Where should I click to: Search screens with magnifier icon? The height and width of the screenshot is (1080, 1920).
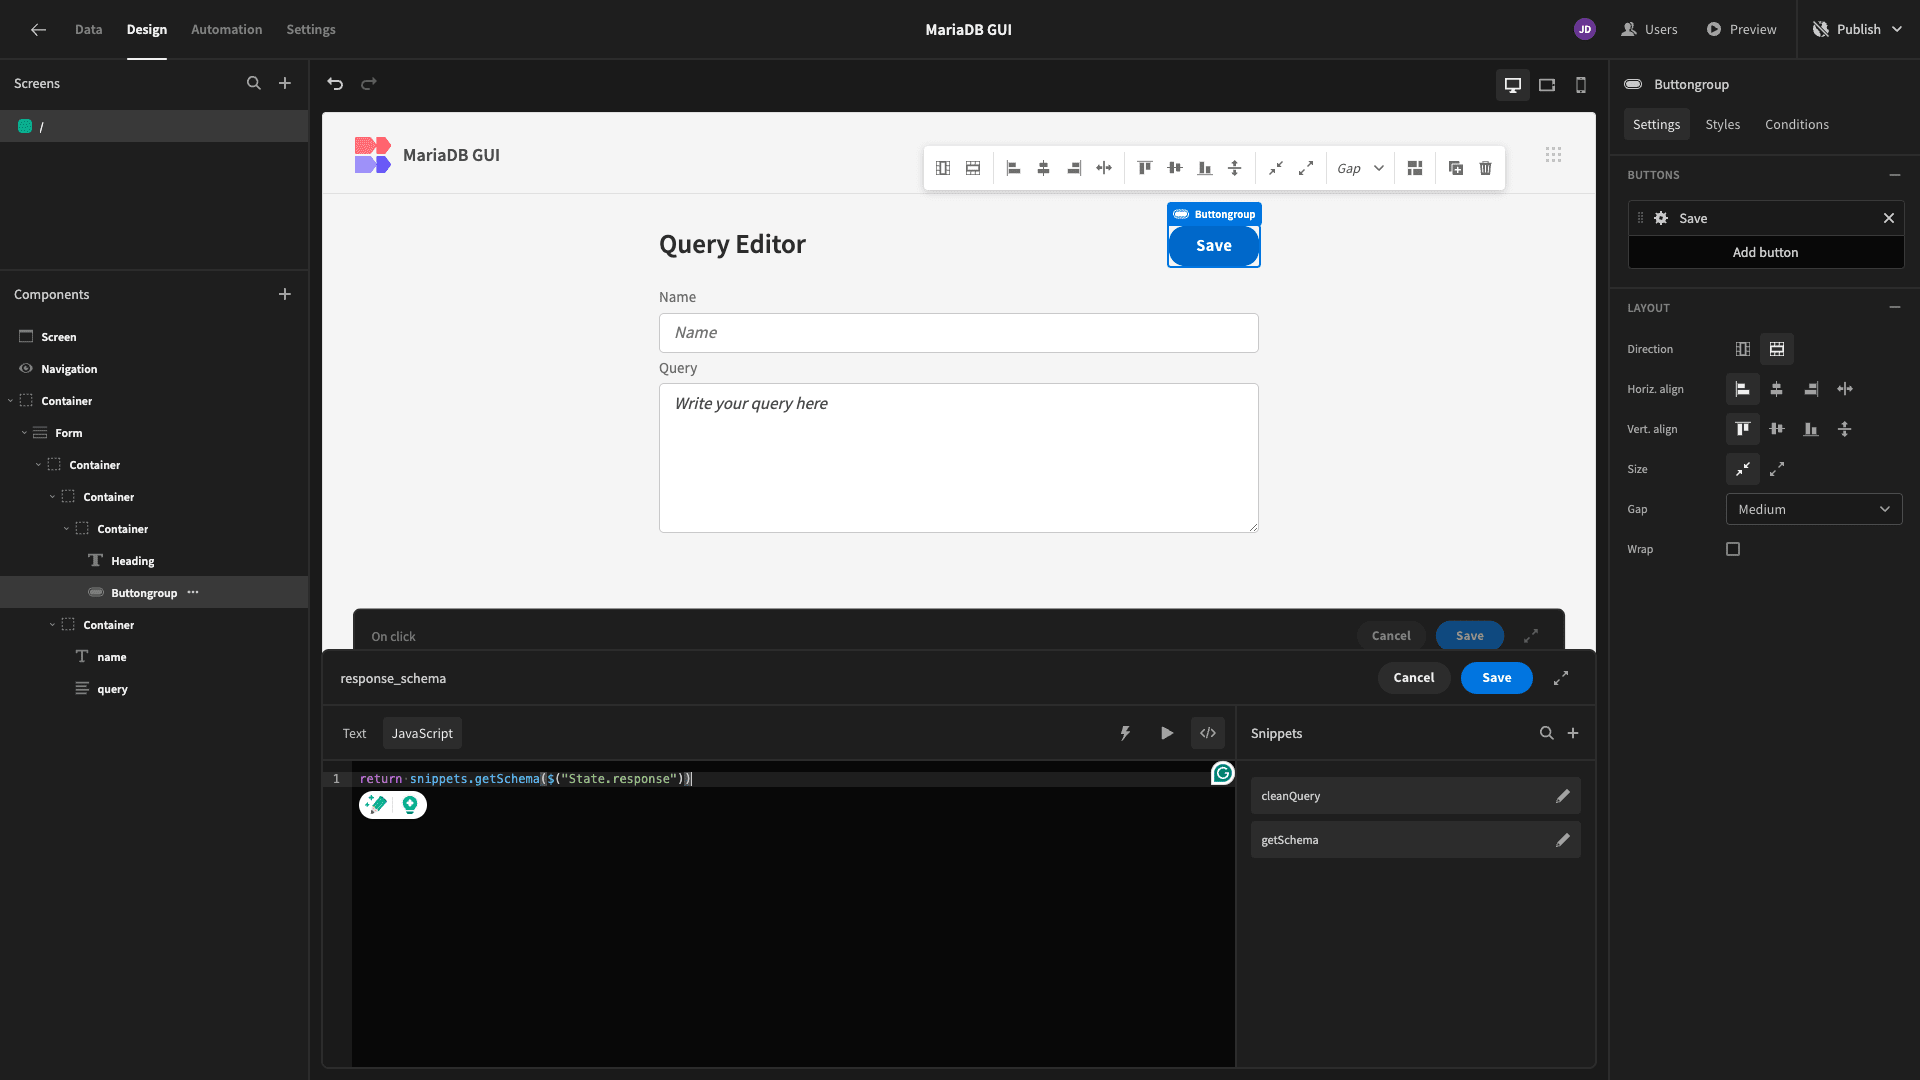254,84
